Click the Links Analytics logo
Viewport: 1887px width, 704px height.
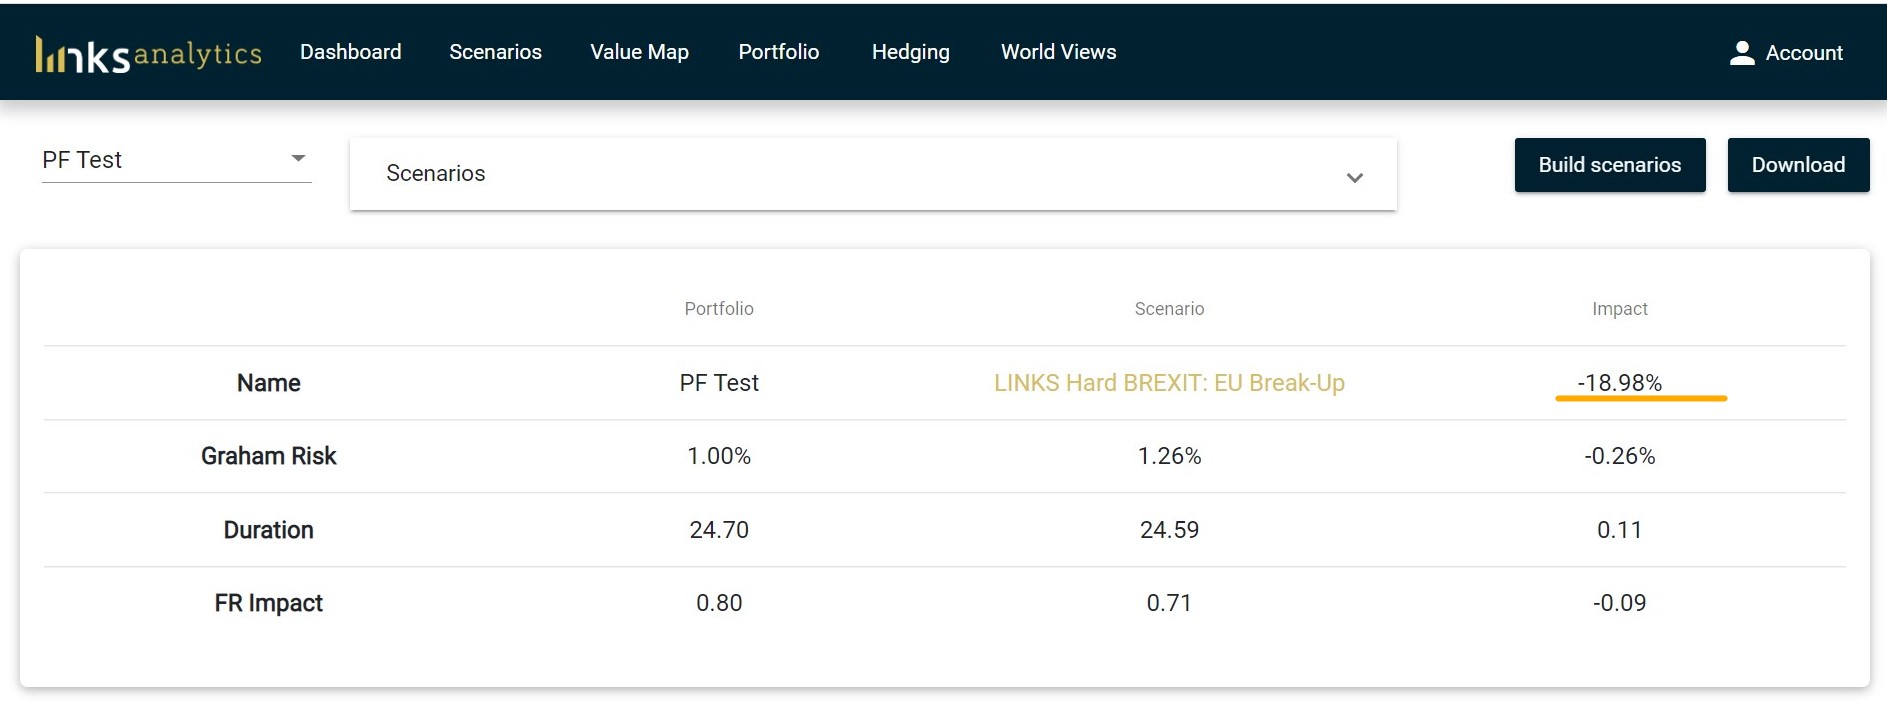(x=148, y=54)
